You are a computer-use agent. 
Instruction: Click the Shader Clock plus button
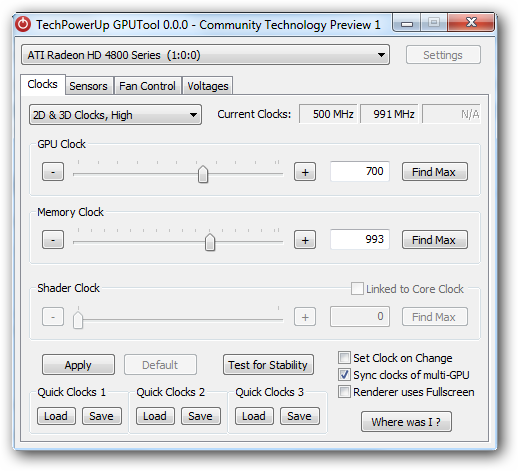pyautogui.click(x=305, y=317)
